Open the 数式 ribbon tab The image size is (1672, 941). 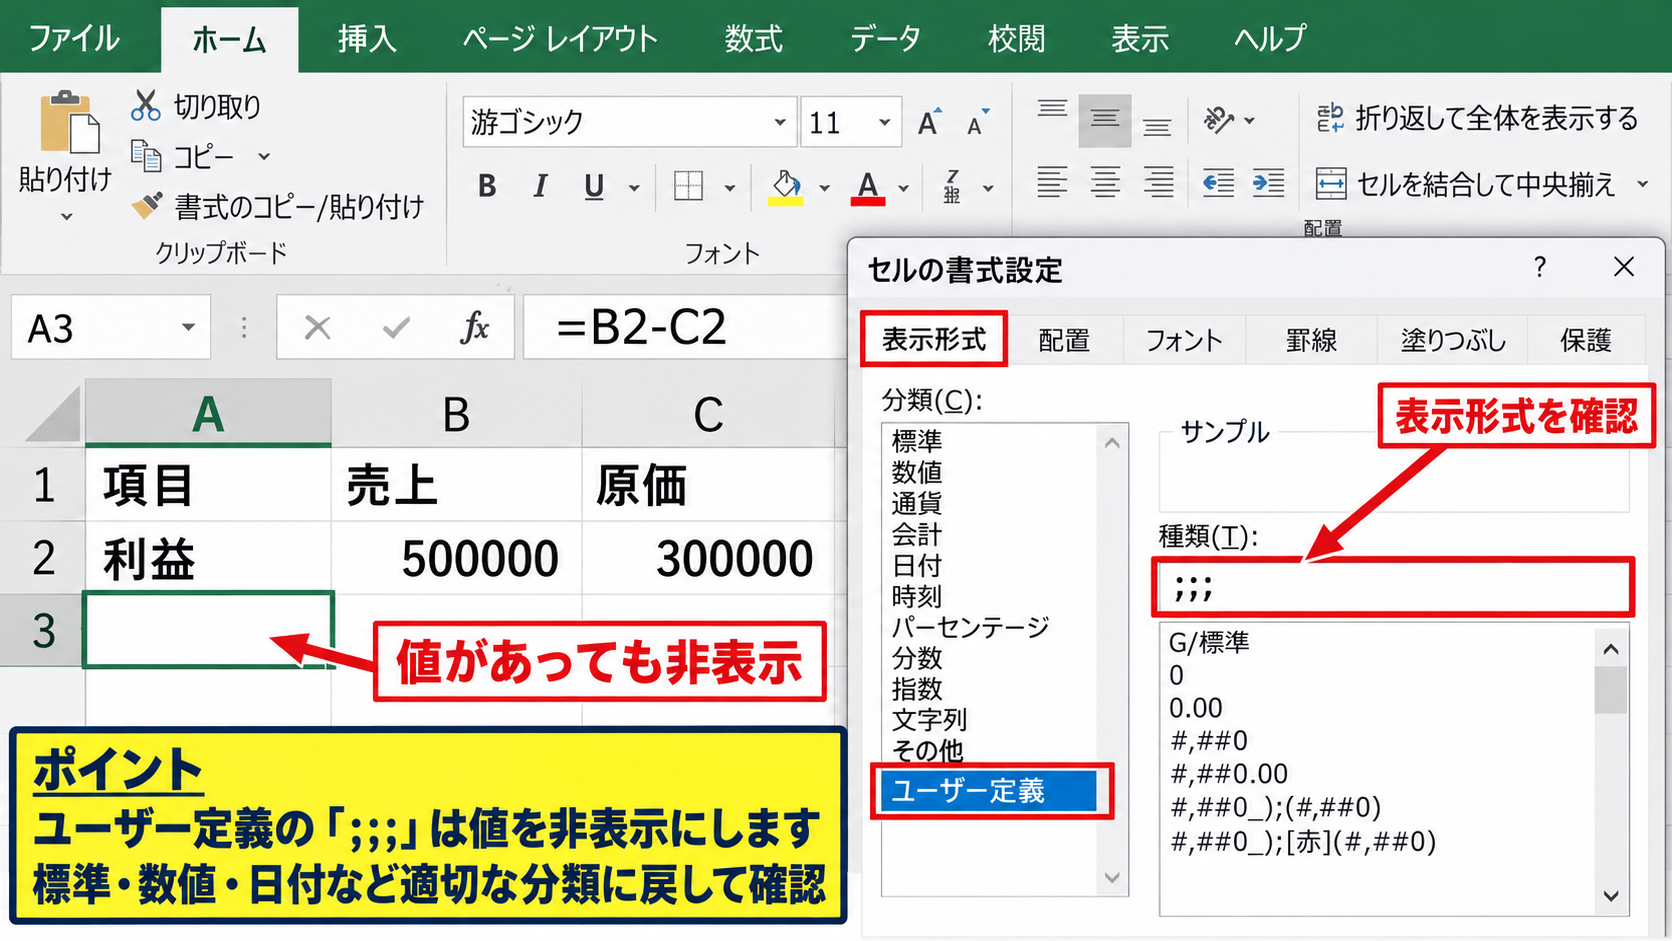coord(753,38)
